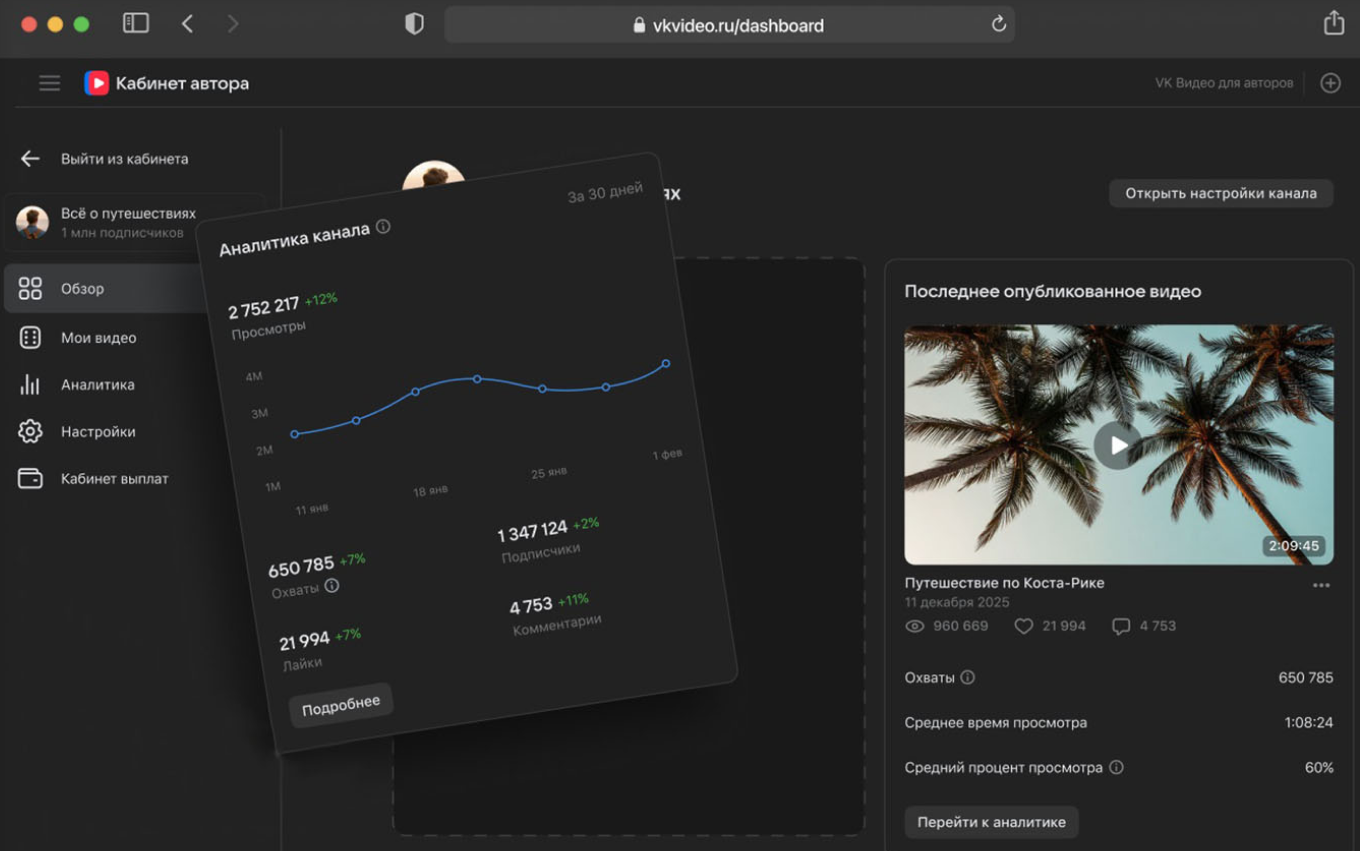Open the three-dot menu for Коста-Рика video

[1321, 586]
